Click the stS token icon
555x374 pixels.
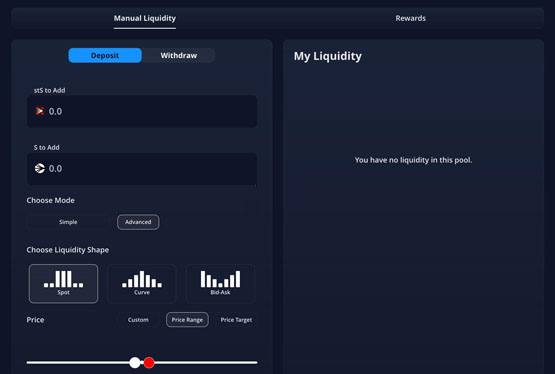(x=40, y=111)
